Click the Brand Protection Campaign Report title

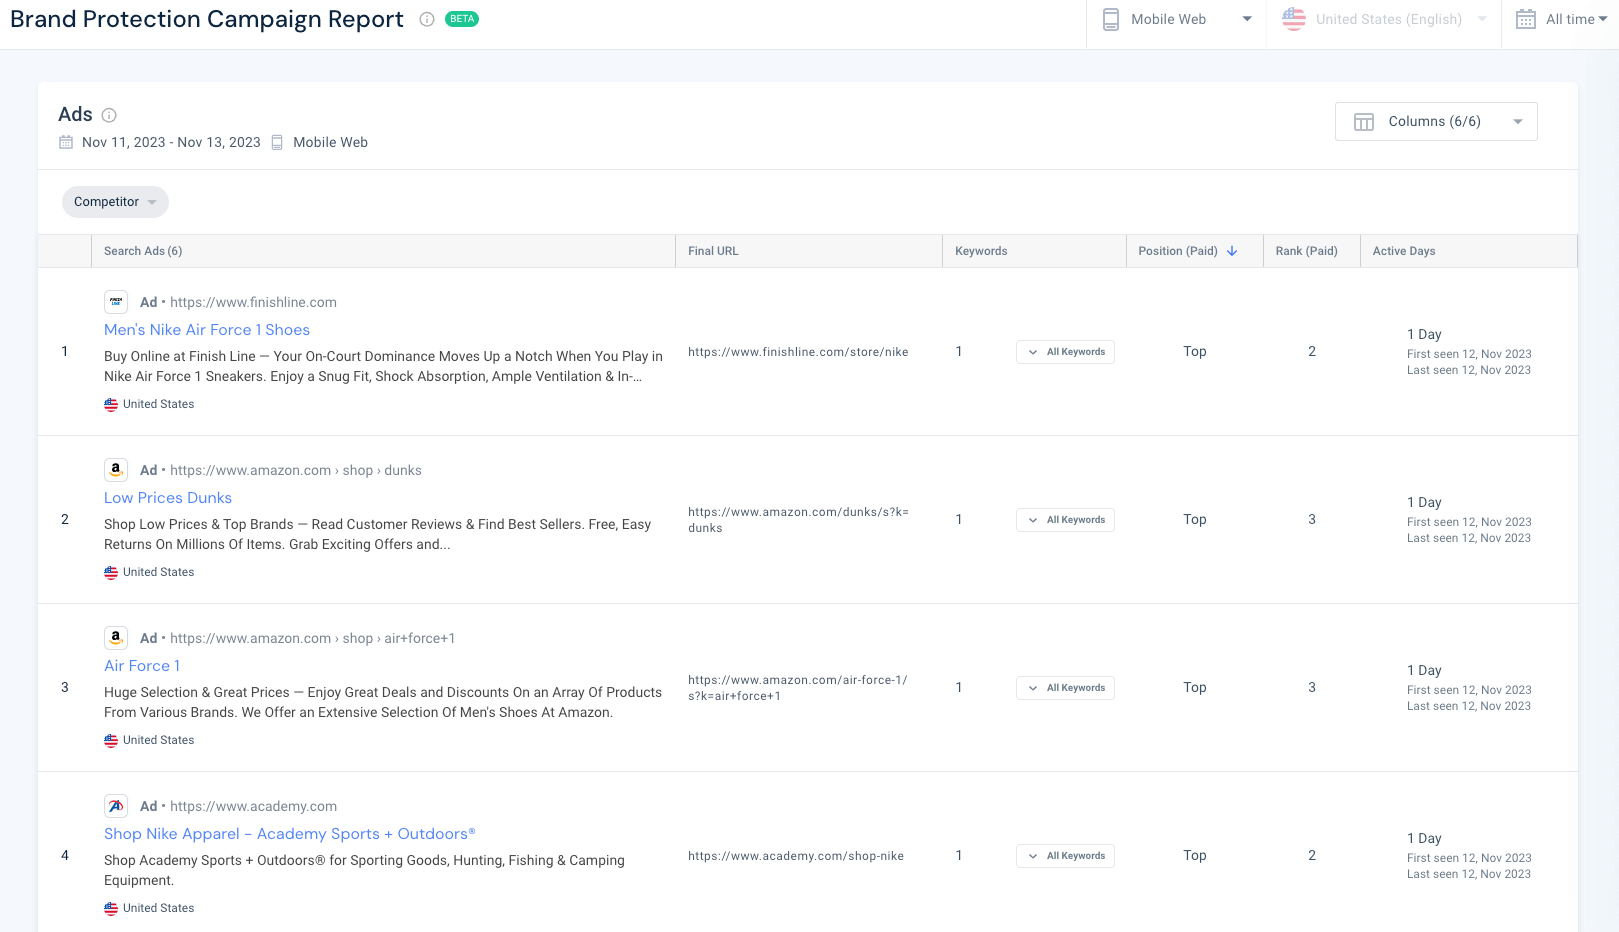click(x=207, y=19)
